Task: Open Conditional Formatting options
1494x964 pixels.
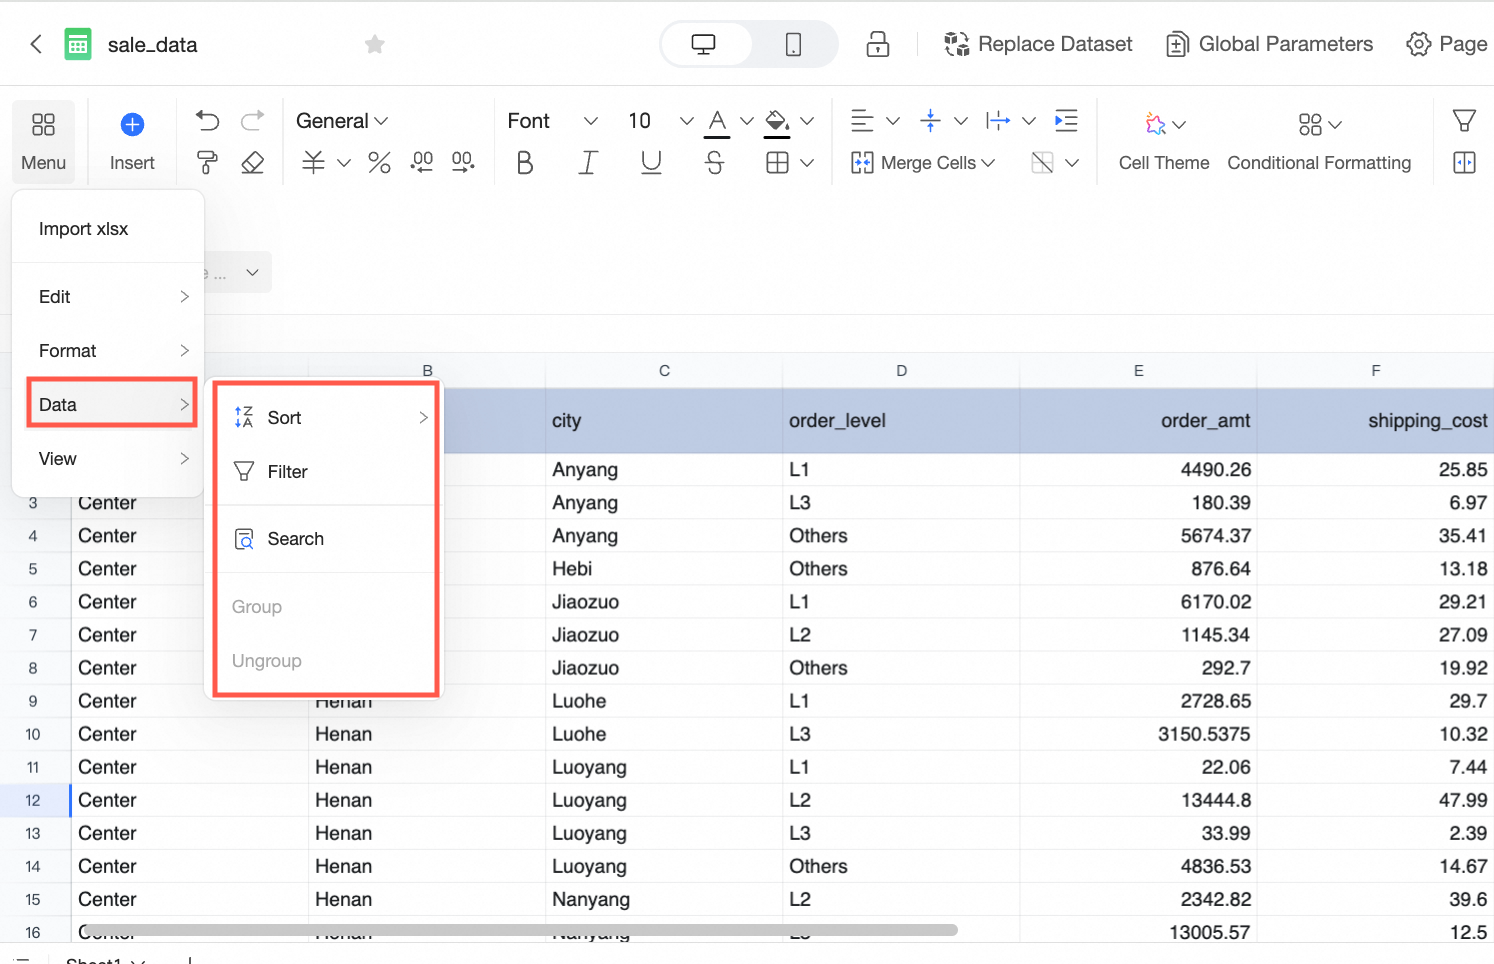Action: click(x=1319, y=141)
